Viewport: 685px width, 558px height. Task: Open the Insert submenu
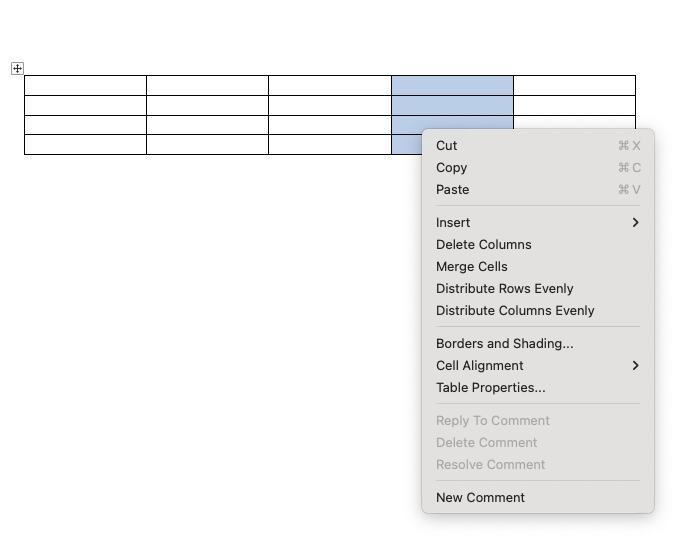point(453,223)
